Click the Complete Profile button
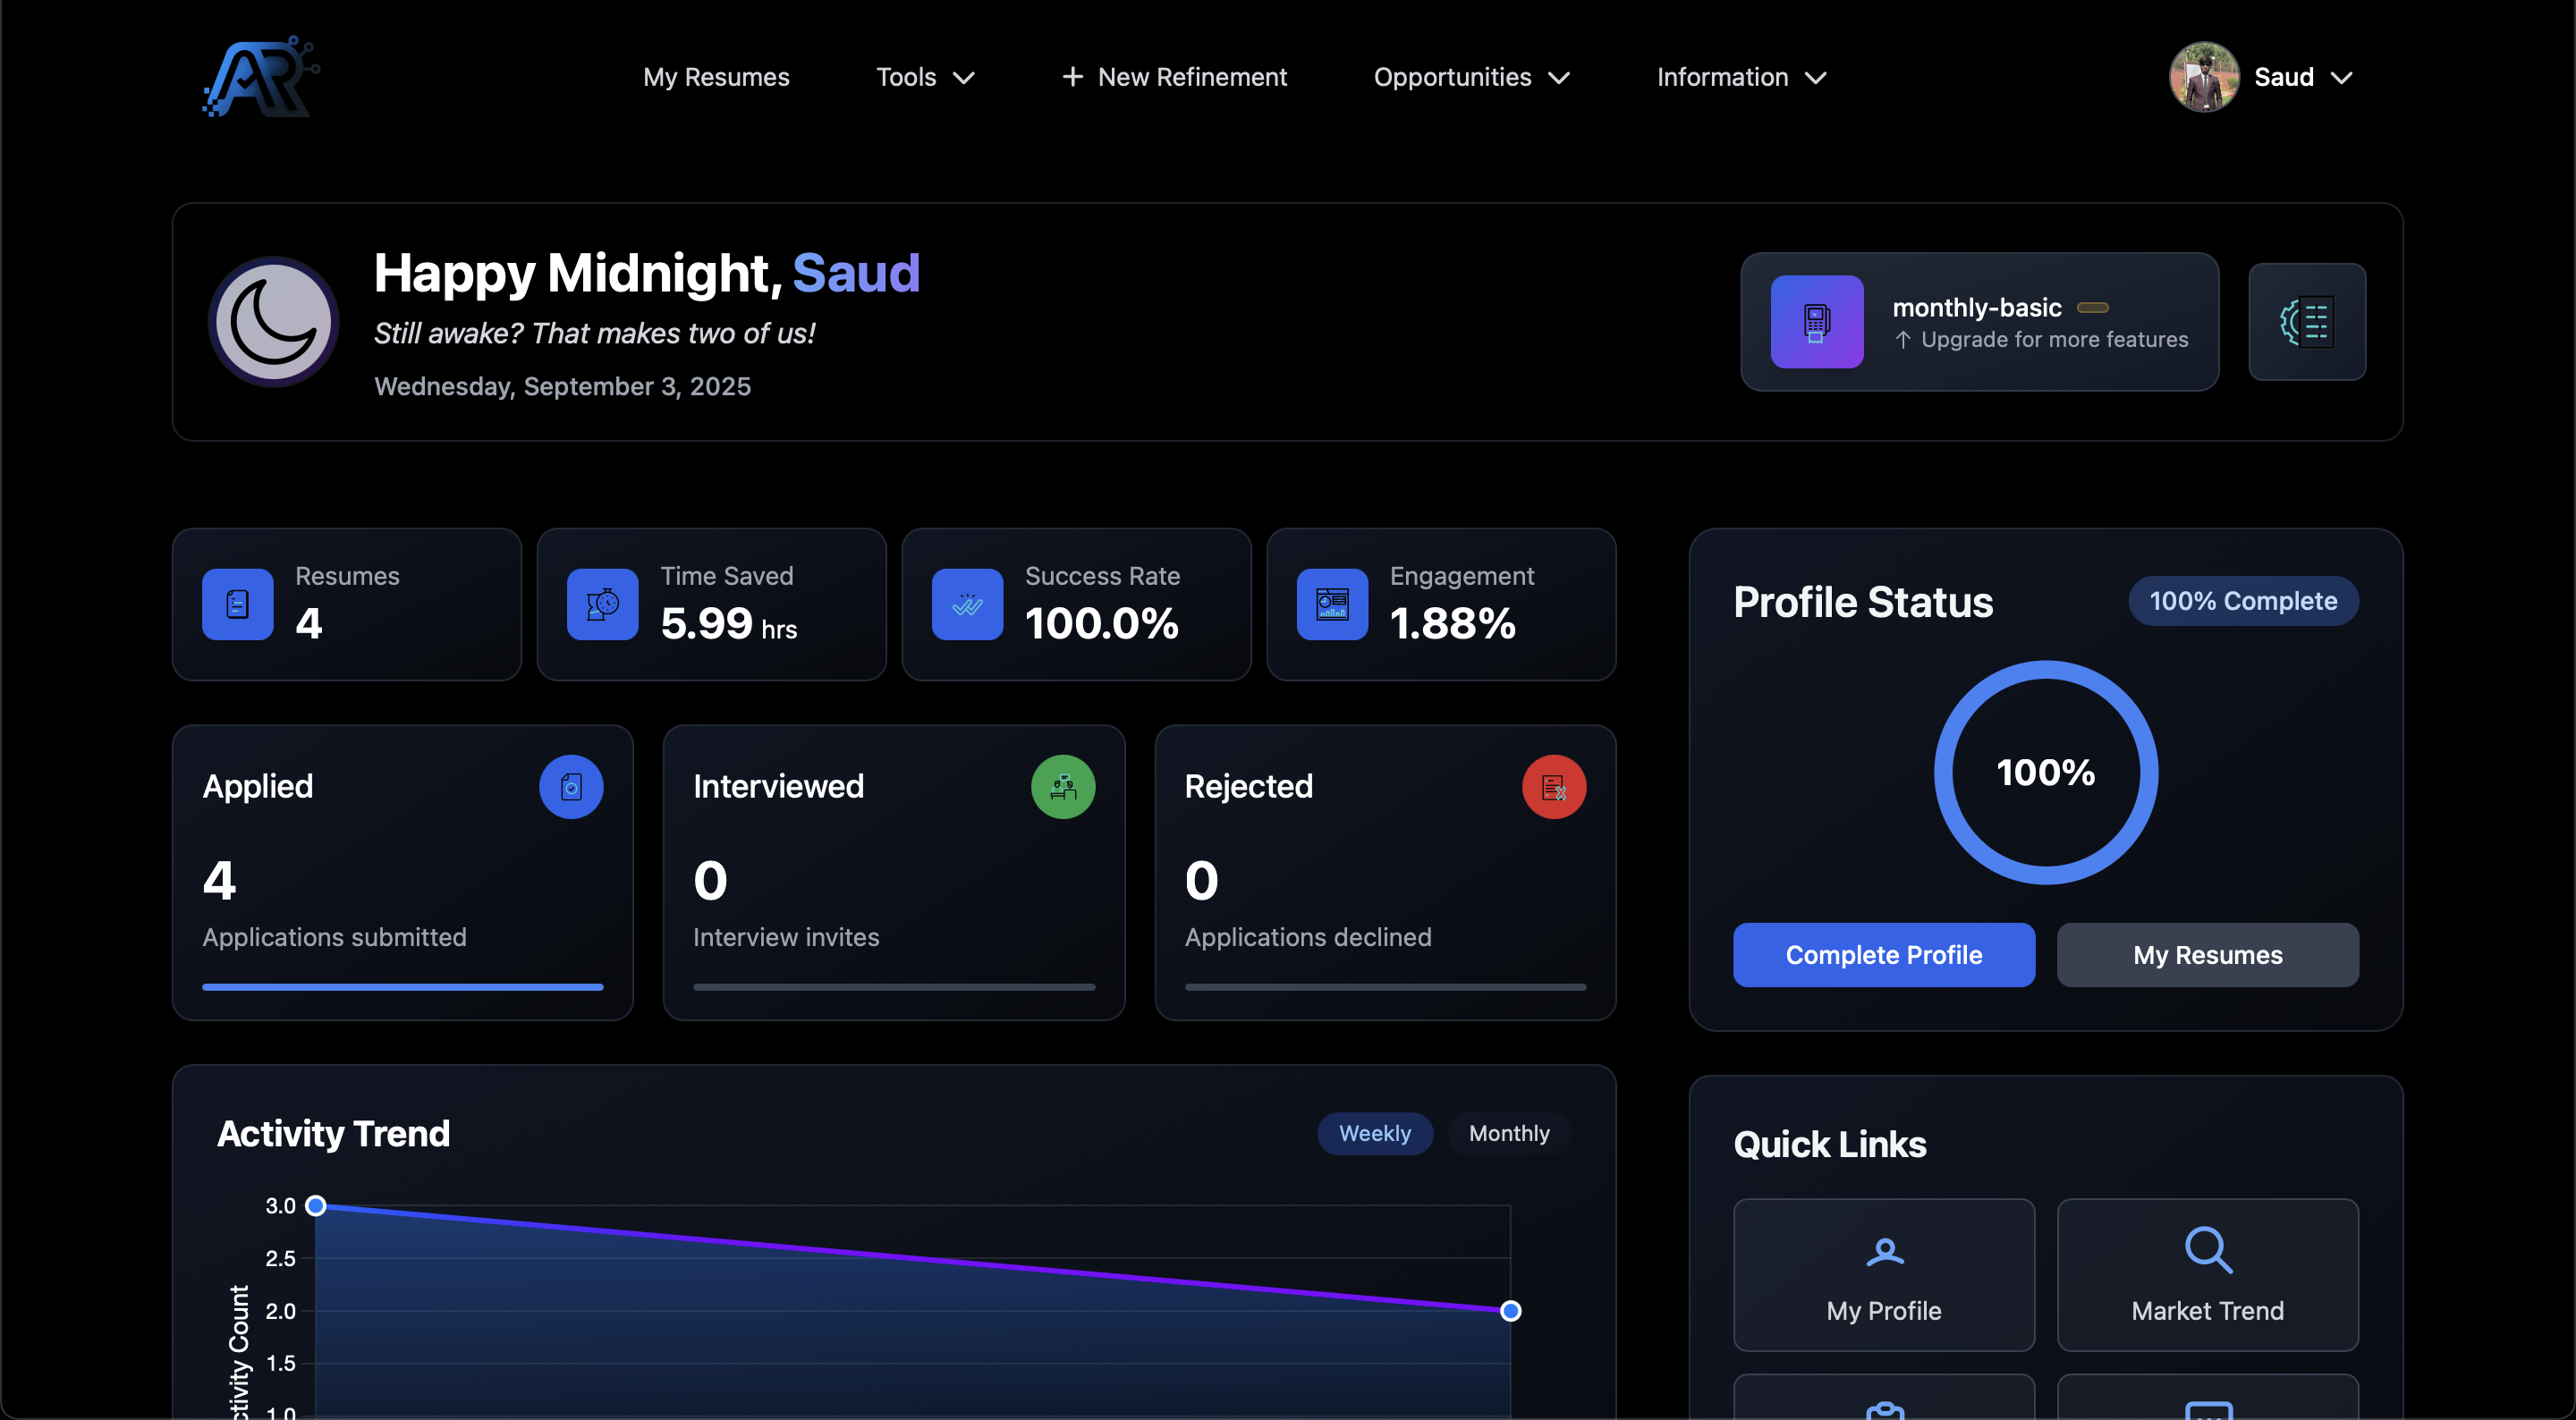Viewport: 2576px width, 1420px height. click(1883, 955)
